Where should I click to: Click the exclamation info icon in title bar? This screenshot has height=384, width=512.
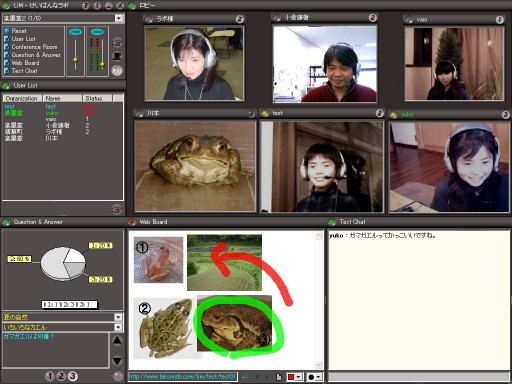pyautogui.click(x=97, y=6)
